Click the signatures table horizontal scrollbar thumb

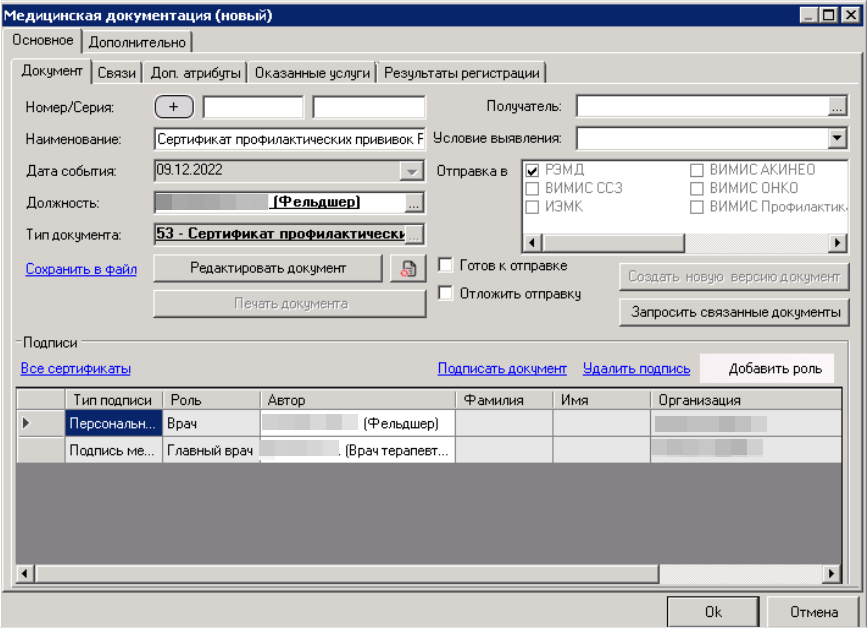click(347, 574)
